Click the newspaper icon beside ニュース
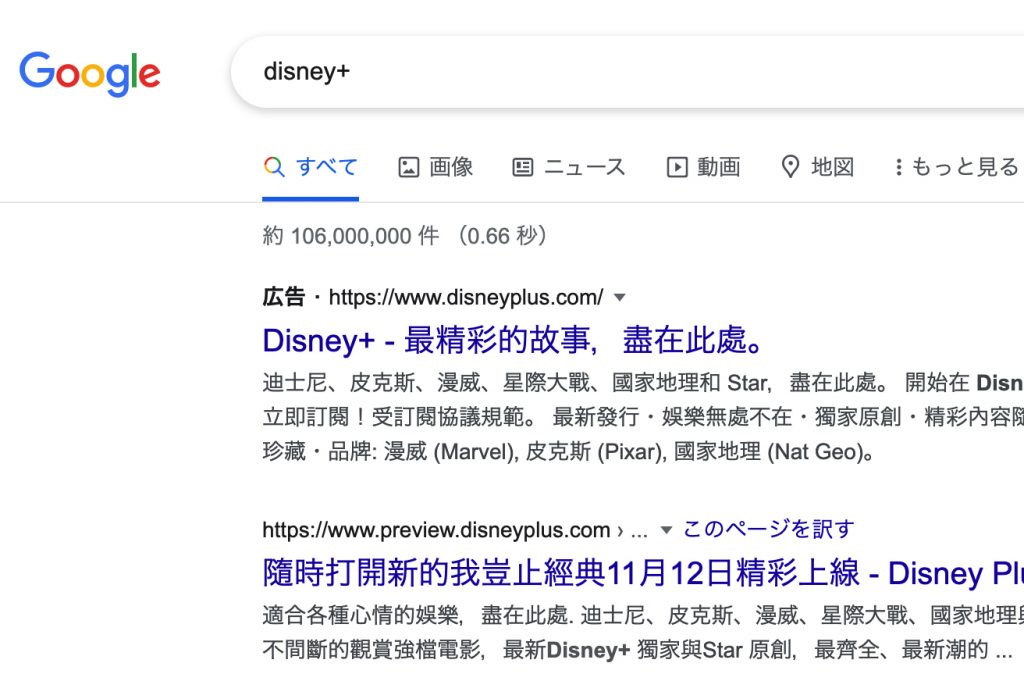 (x=522, y=168)
